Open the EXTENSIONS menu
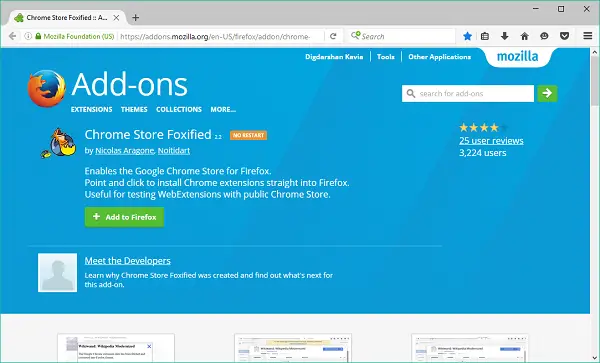 pyautogui.click(x=91, y=109)
